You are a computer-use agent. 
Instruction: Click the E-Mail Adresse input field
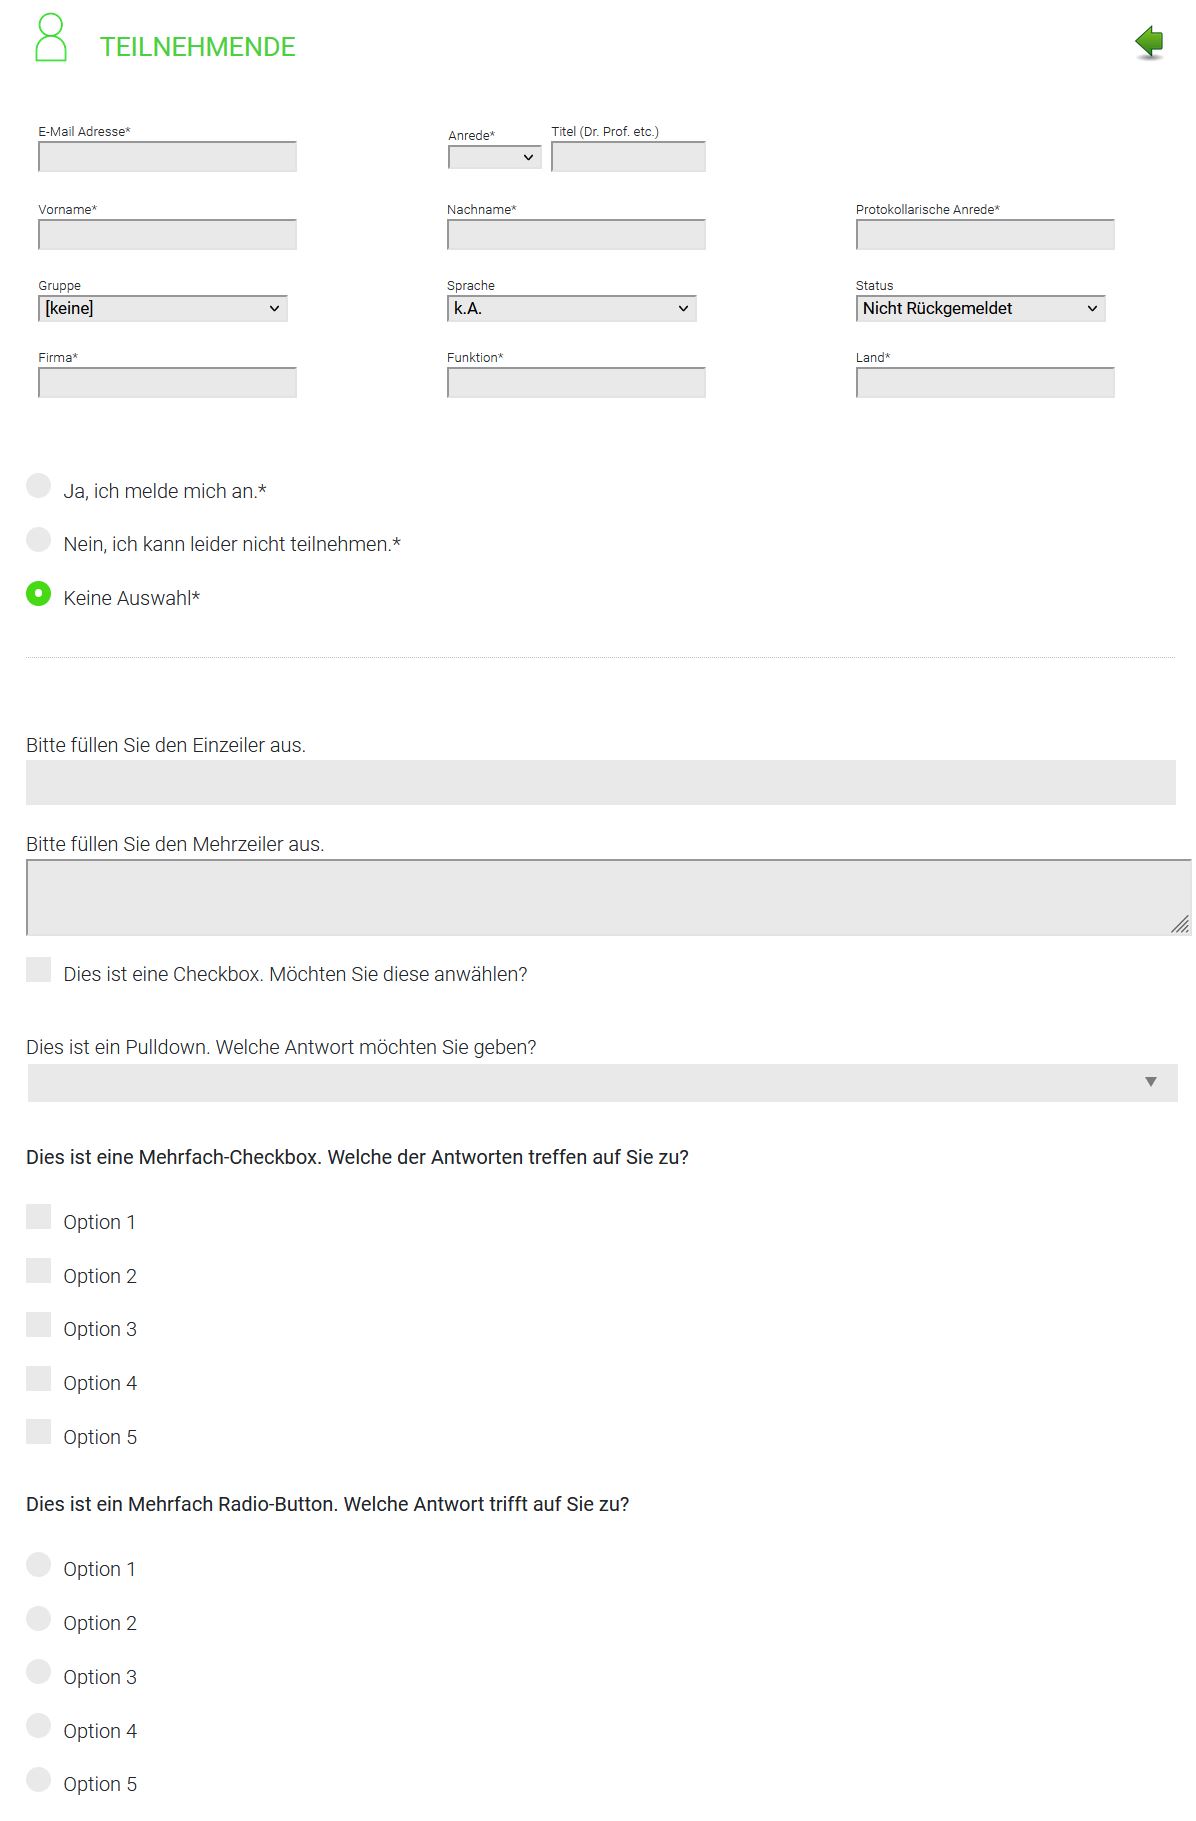pos(167,157)
